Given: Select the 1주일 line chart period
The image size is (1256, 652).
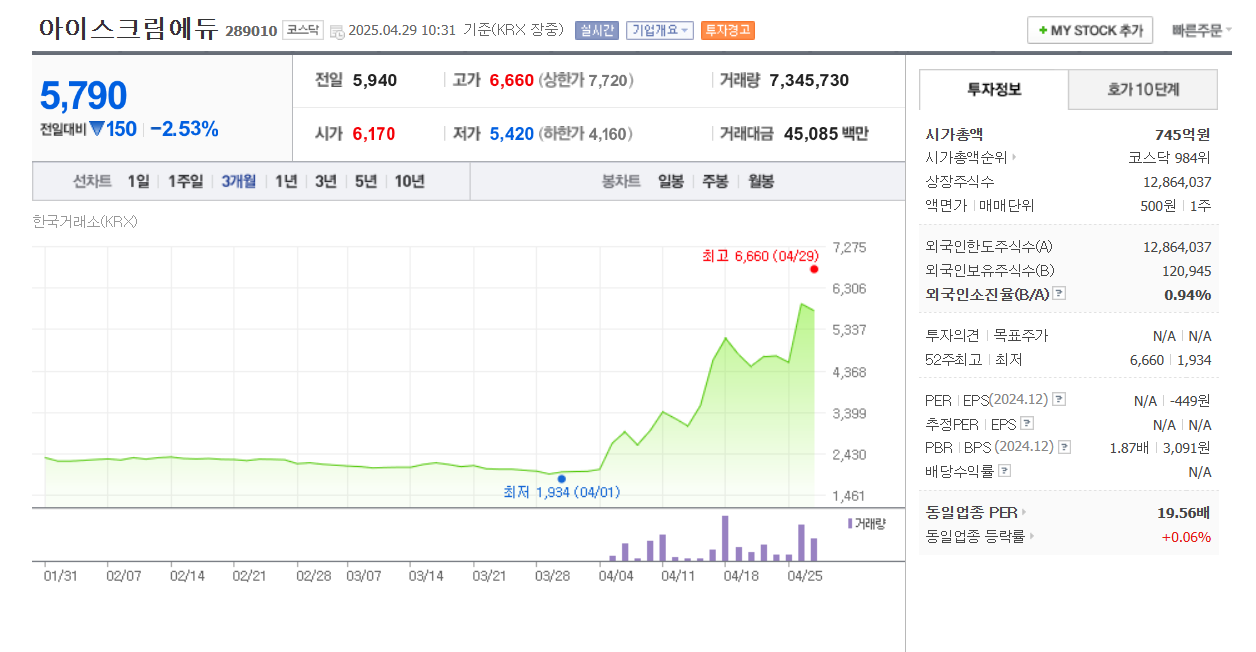Looking at the screenshot, I should 185,181.
